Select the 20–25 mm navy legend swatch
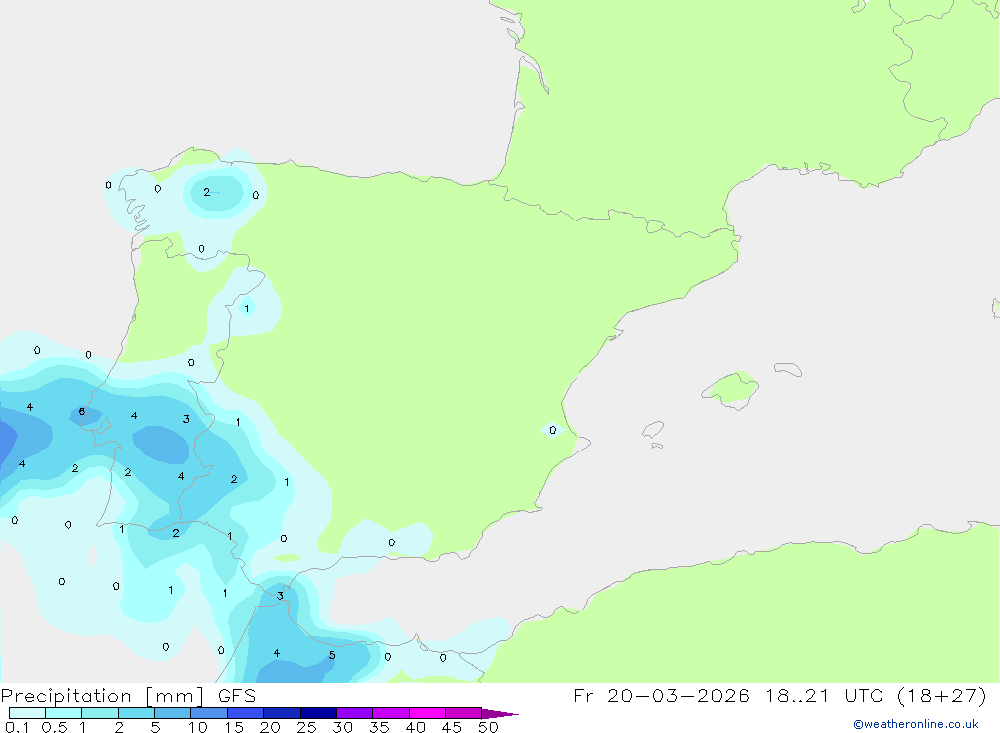The width and height of the screenshot is (1000, 733). click(x=281, y=713)
